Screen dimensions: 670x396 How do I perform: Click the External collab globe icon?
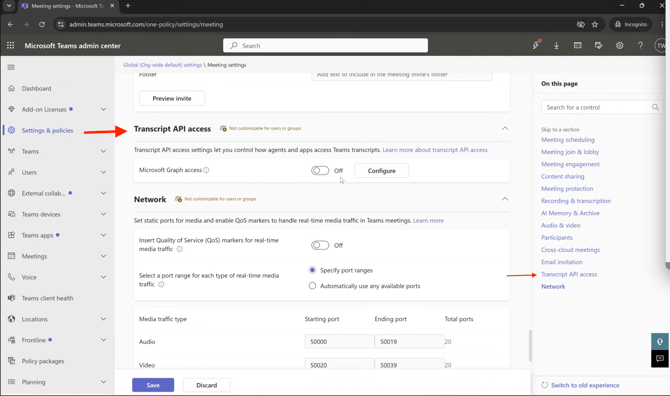[x=12, y=193]
